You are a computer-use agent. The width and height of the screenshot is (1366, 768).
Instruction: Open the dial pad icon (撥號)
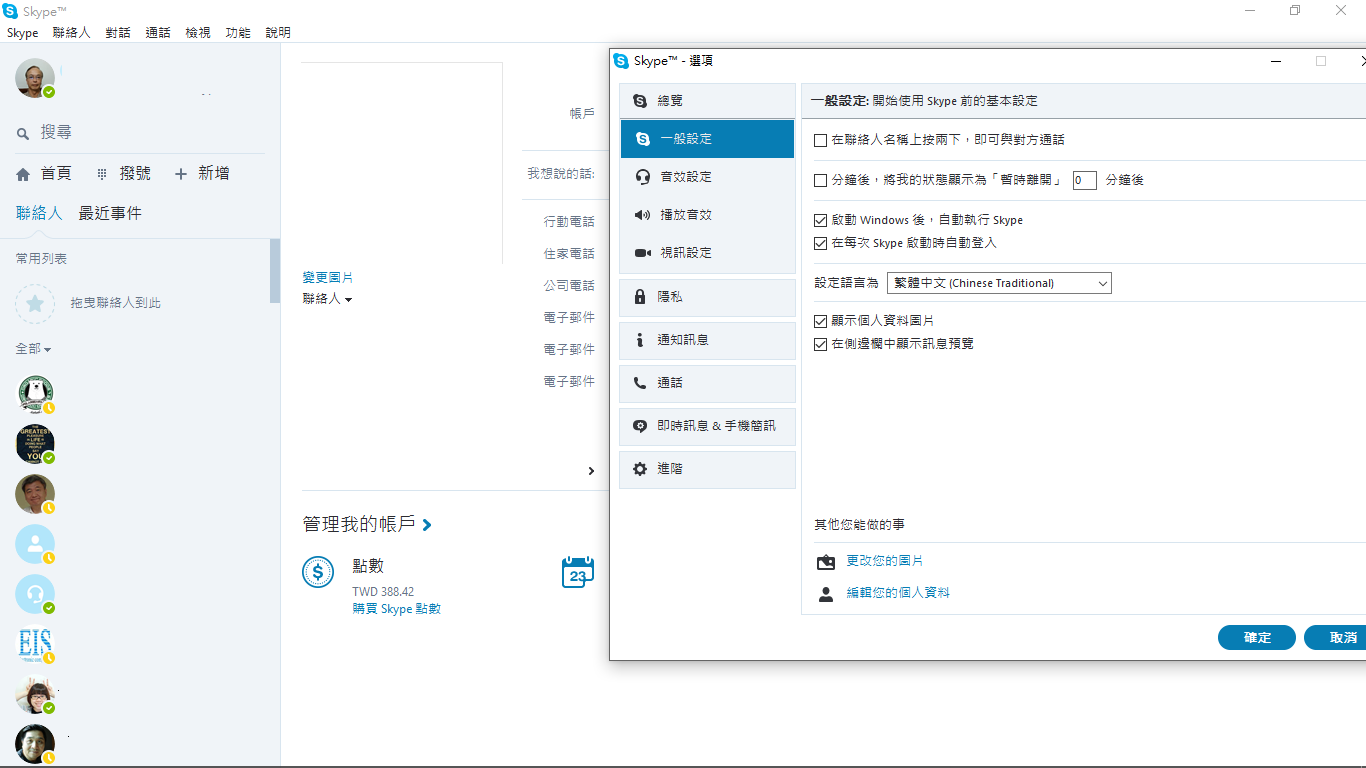pyautogui.click(x=101, y=174)
